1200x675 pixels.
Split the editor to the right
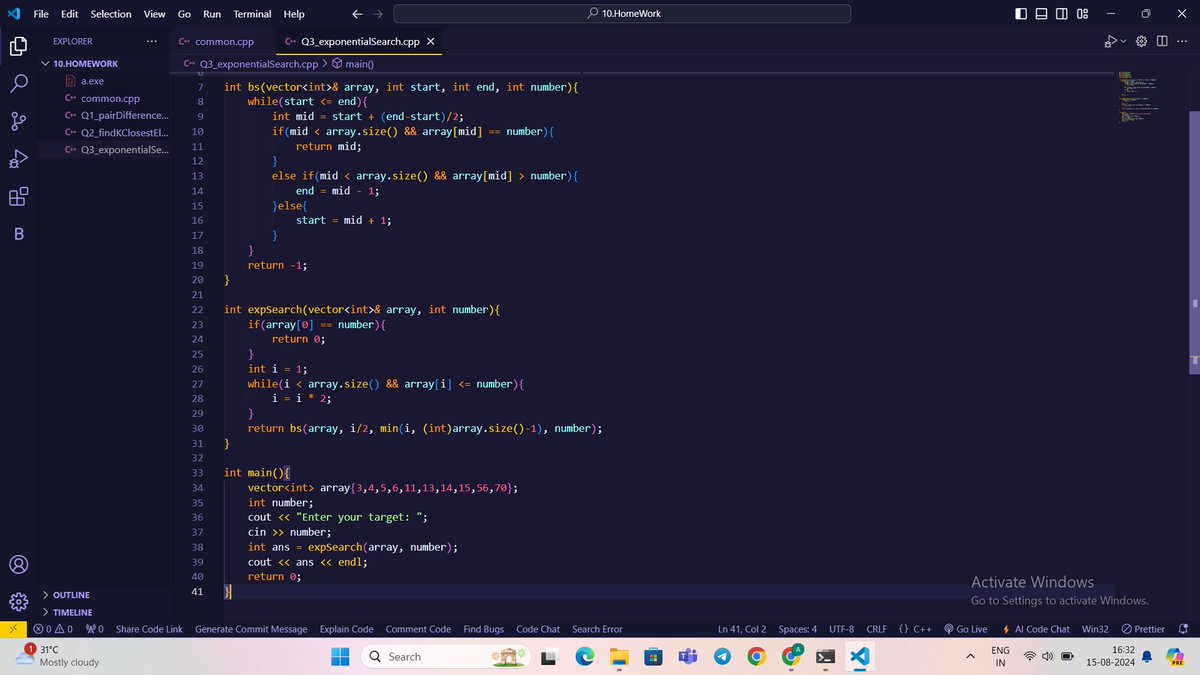tap(1162, 41)
